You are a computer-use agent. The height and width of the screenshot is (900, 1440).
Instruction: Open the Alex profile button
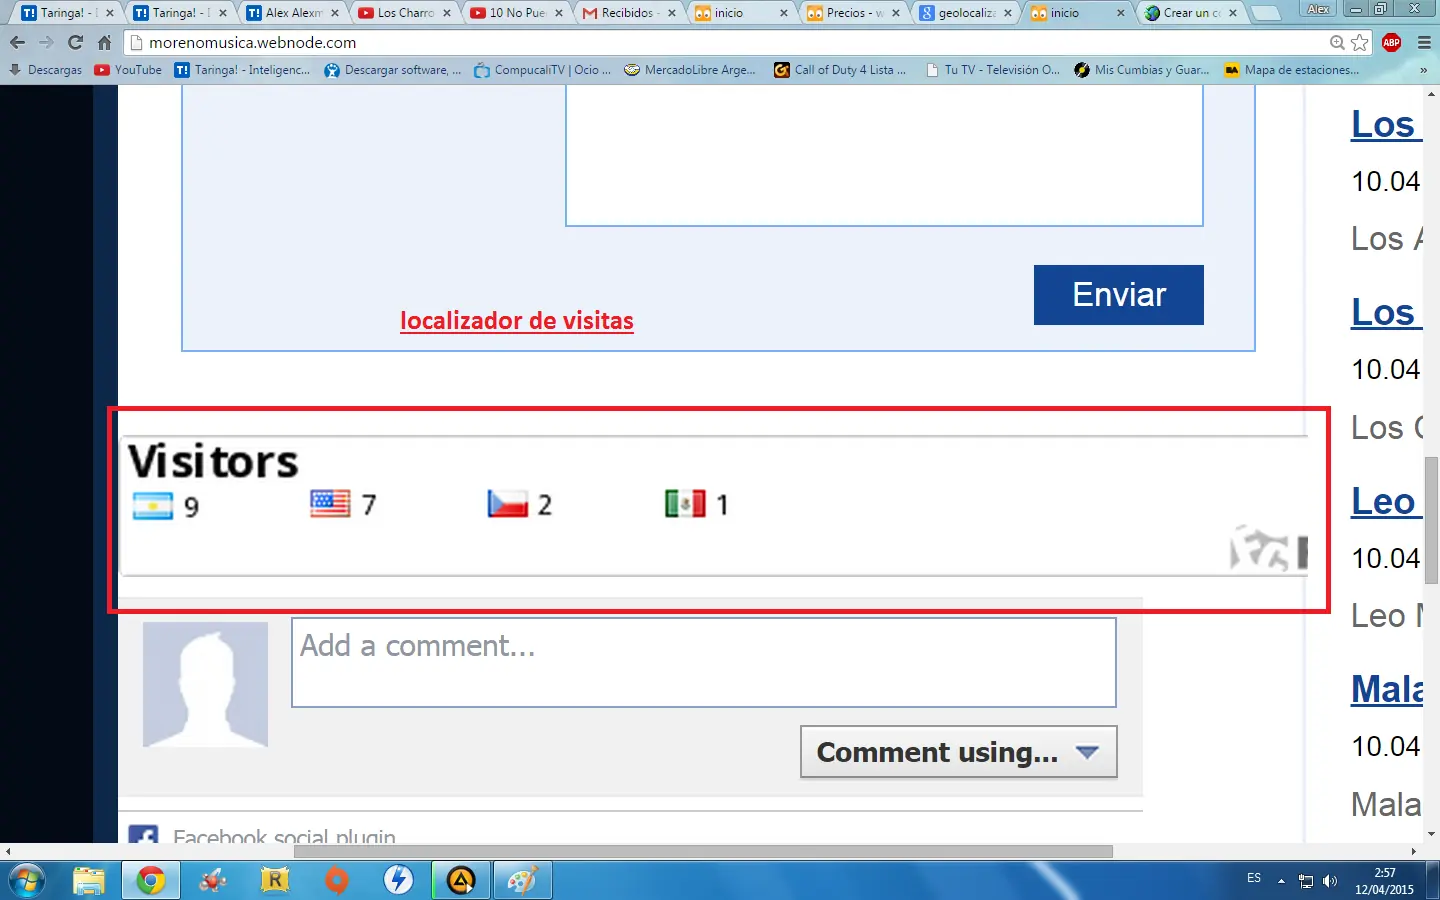pos(1318,9)
